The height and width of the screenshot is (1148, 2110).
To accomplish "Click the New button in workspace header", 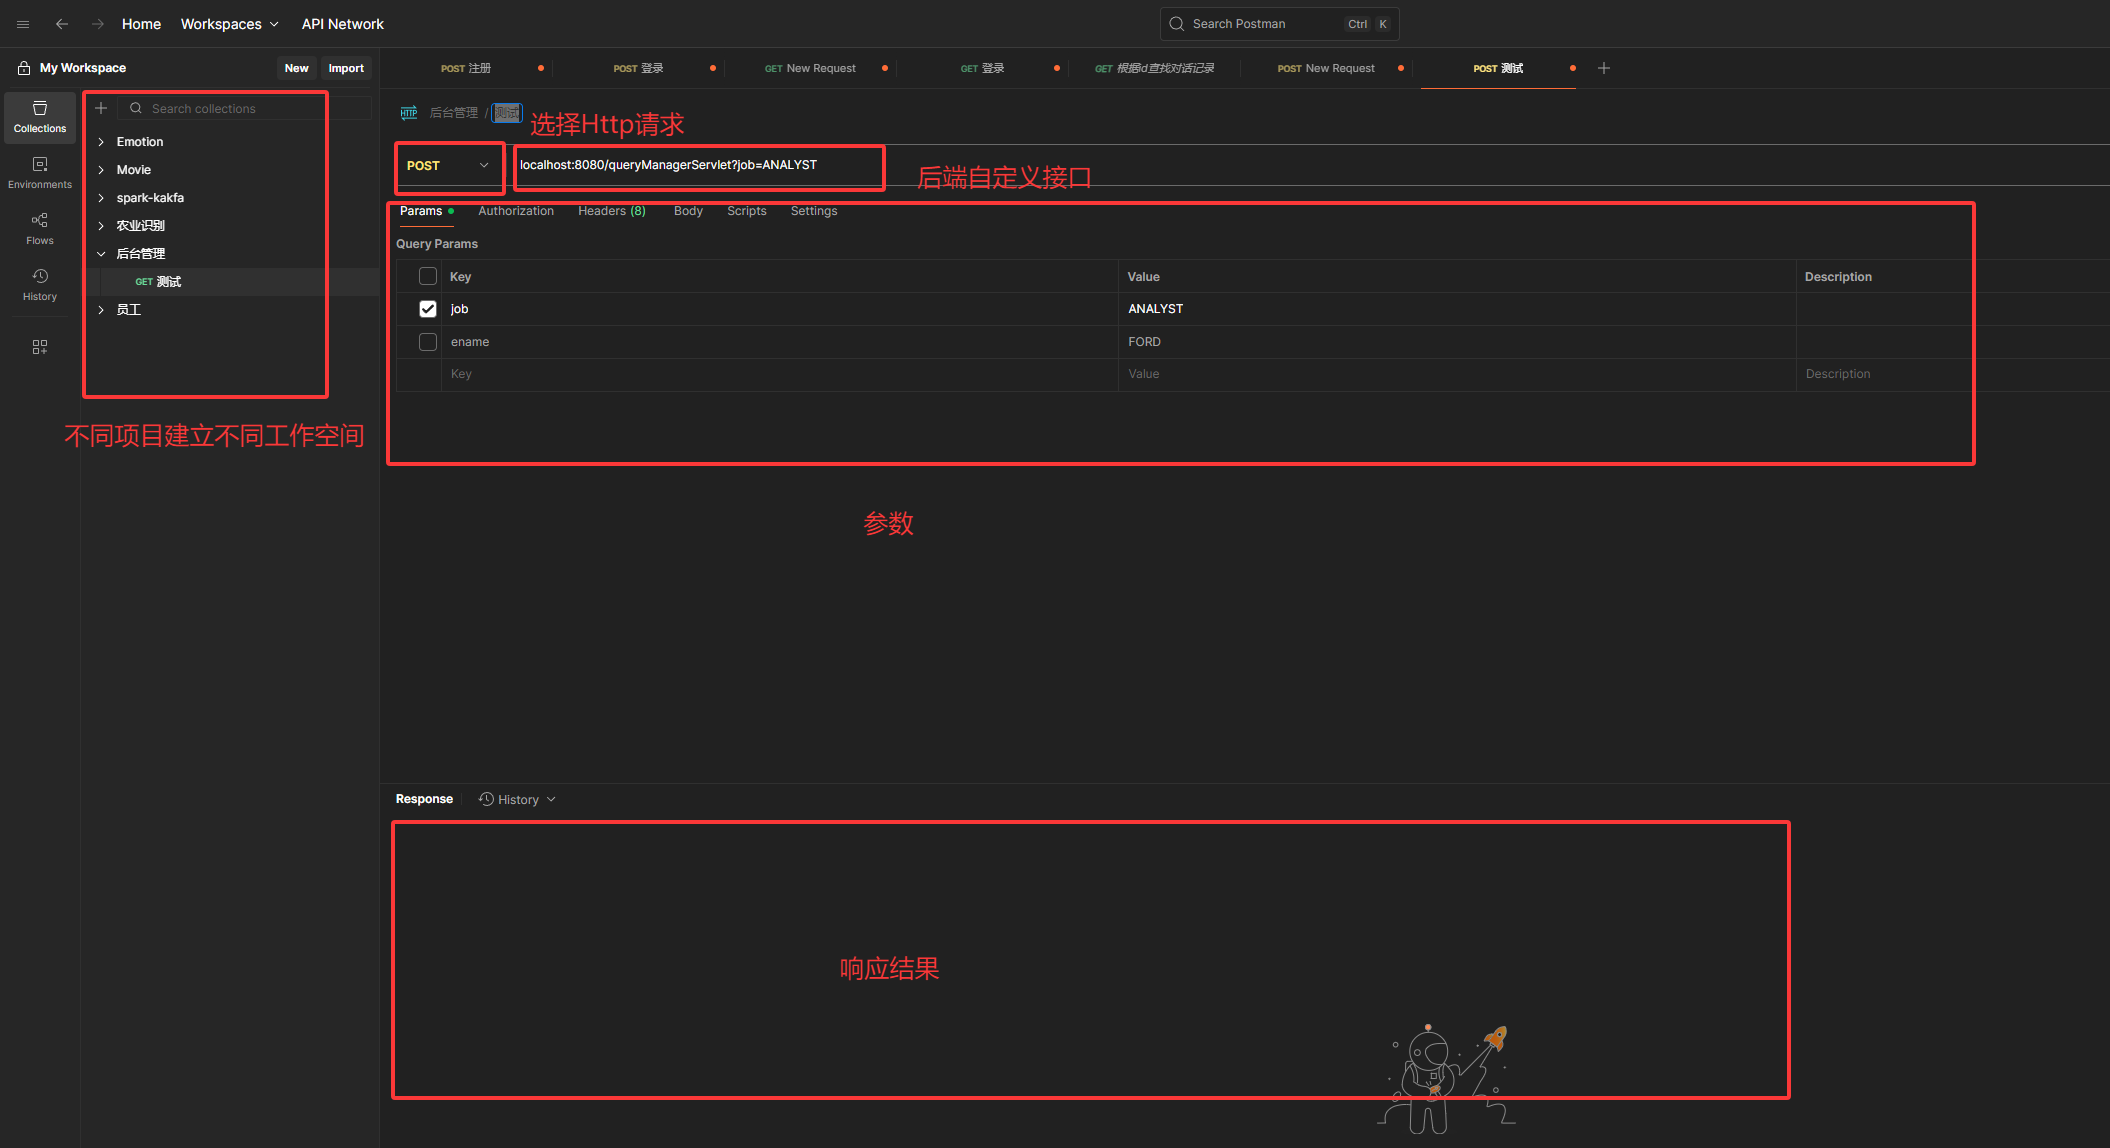I will click(296, 68).
